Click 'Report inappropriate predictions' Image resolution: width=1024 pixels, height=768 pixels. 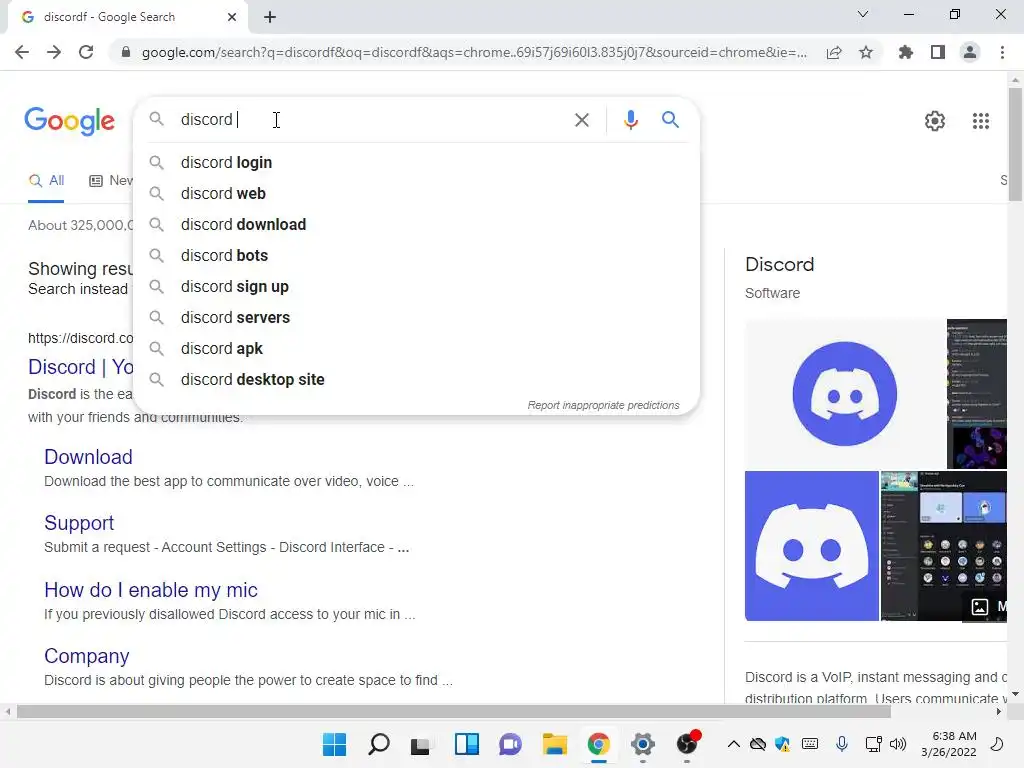pyautogui.click(x=603, y=406)
